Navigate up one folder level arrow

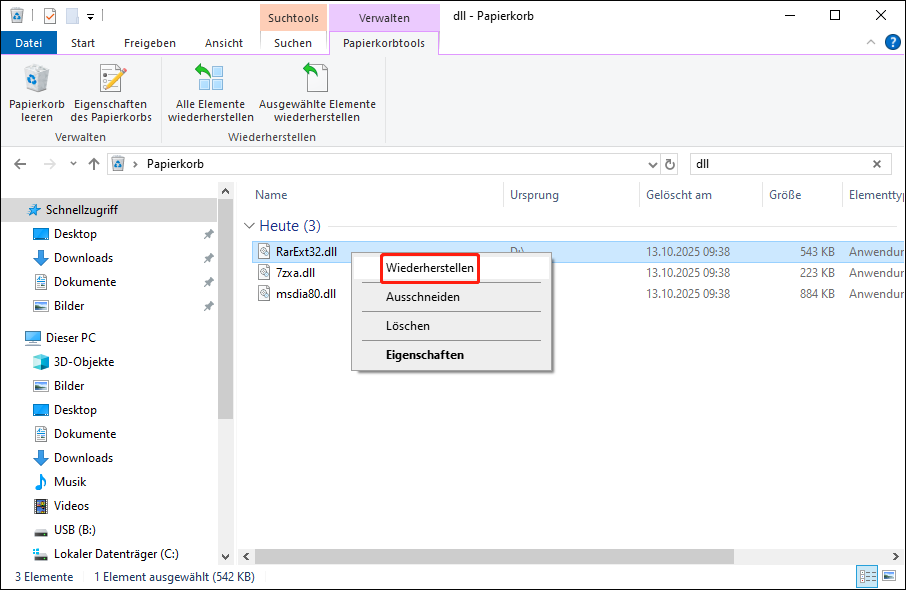(94, 164)
